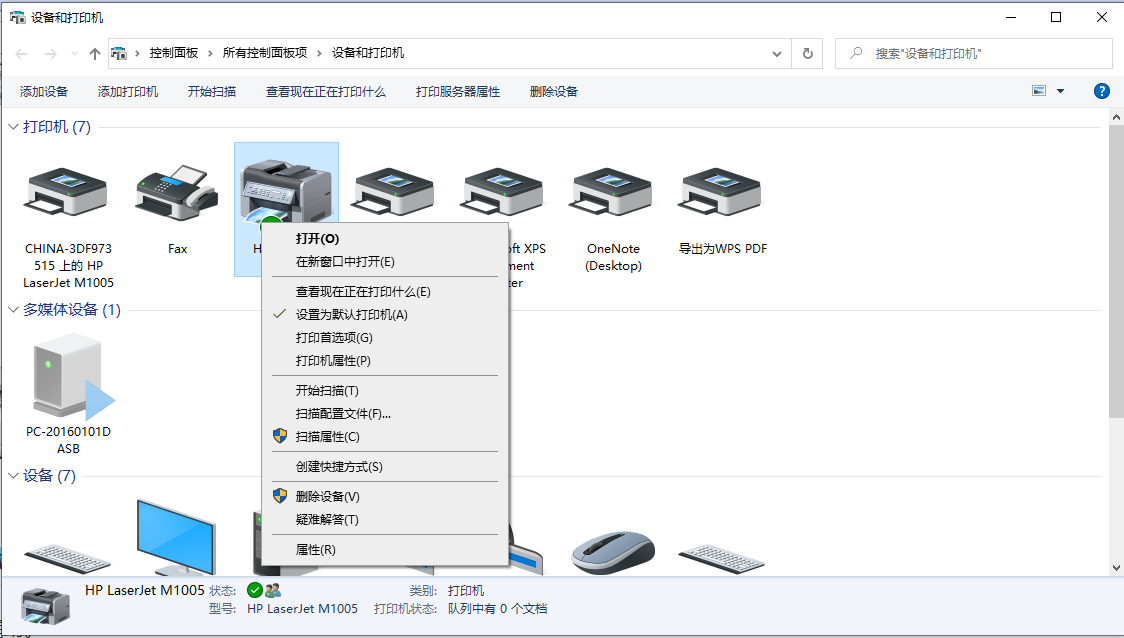Collapse the 打印机 (7) section

pyautogui.click(x=11, y=127)
